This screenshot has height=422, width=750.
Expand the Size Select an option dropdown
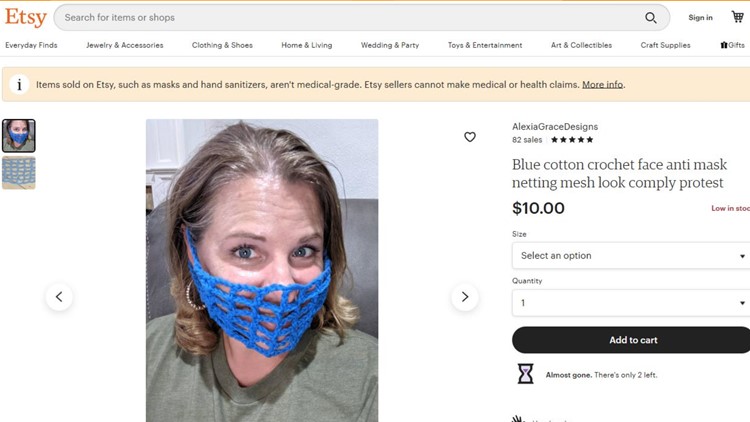tap(631, 255)
